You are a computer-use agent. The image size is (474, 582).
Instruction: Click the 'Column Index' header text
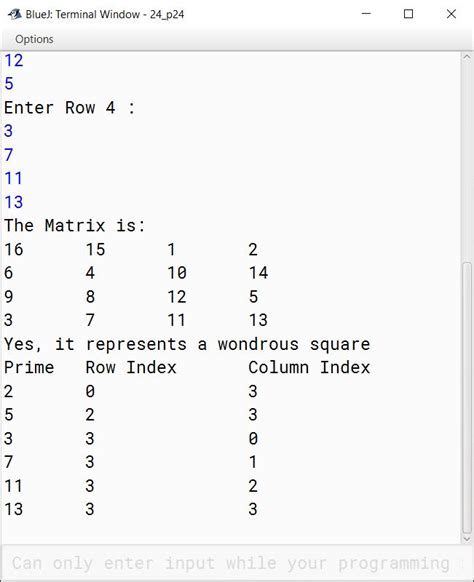coord(309,367)
